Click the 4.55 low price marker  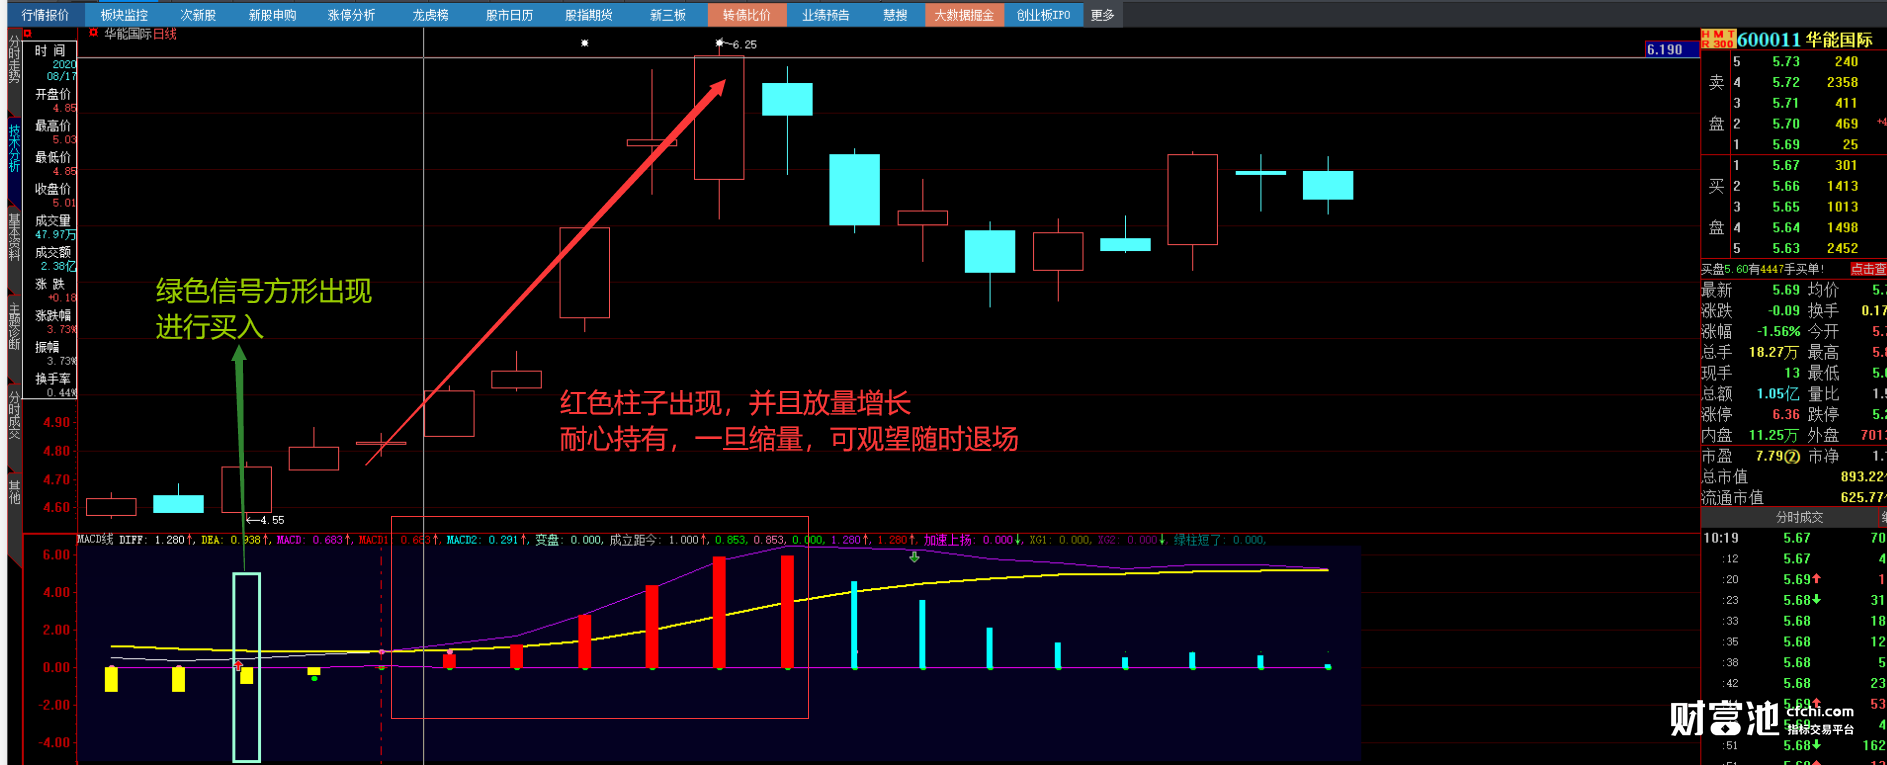click(x=265, y=520)
